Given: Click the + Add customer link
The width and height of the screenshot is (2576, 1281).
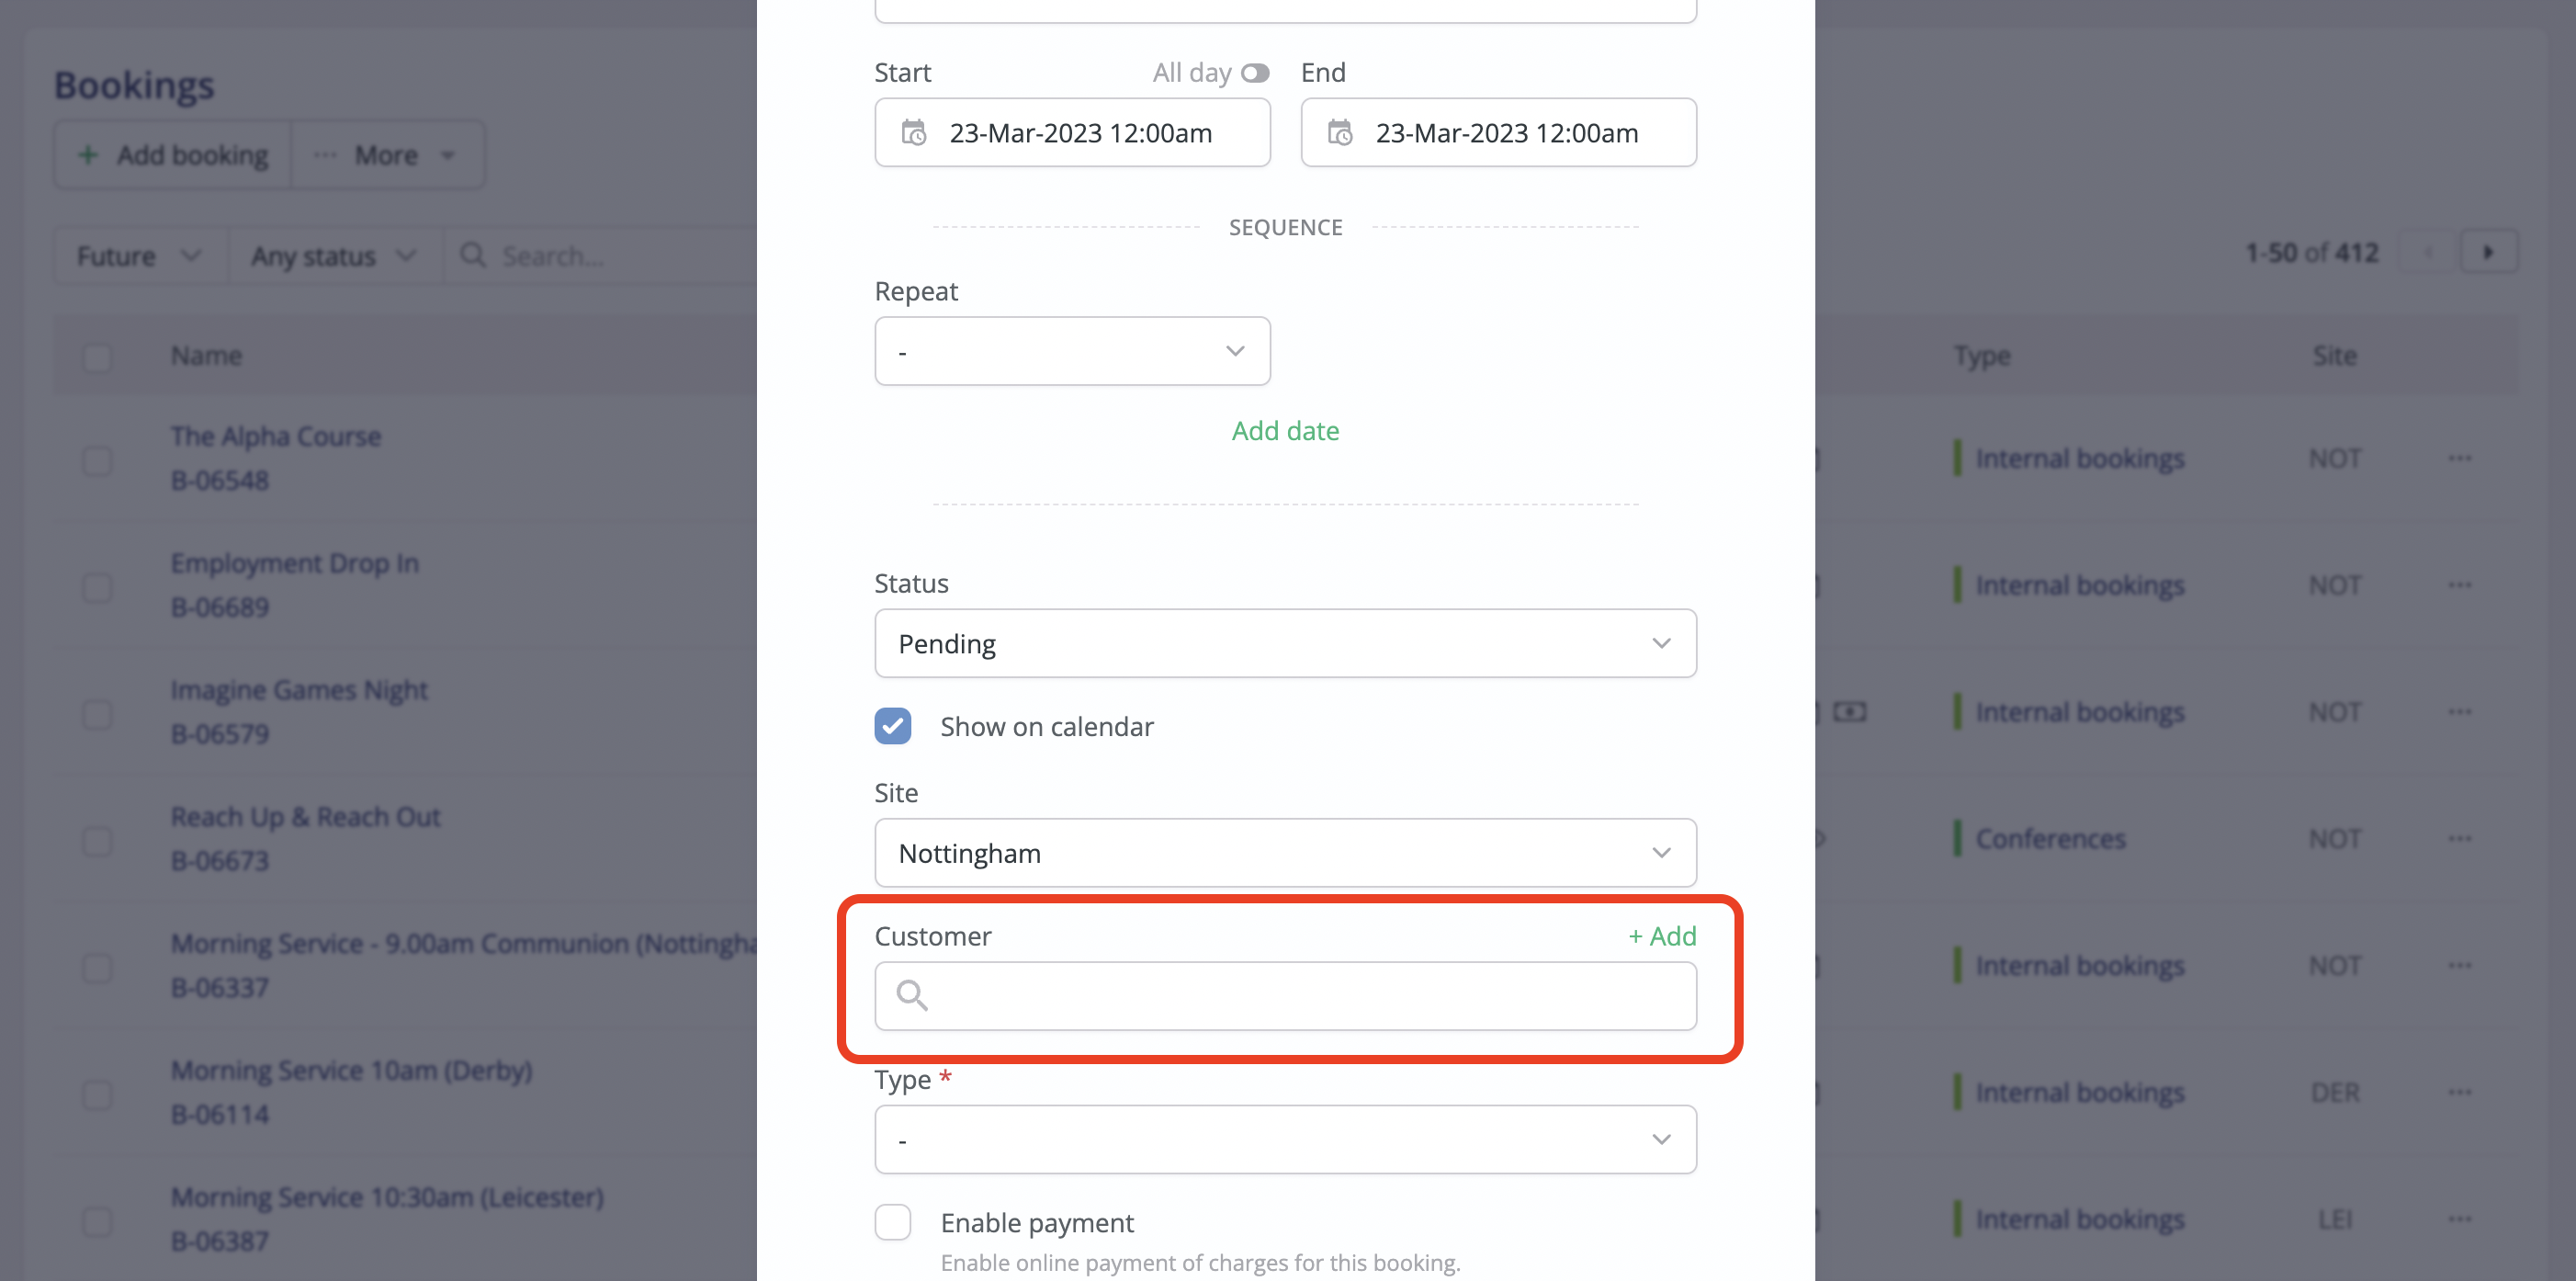Looking at the screenshot, I should (x=1661, y=936).
